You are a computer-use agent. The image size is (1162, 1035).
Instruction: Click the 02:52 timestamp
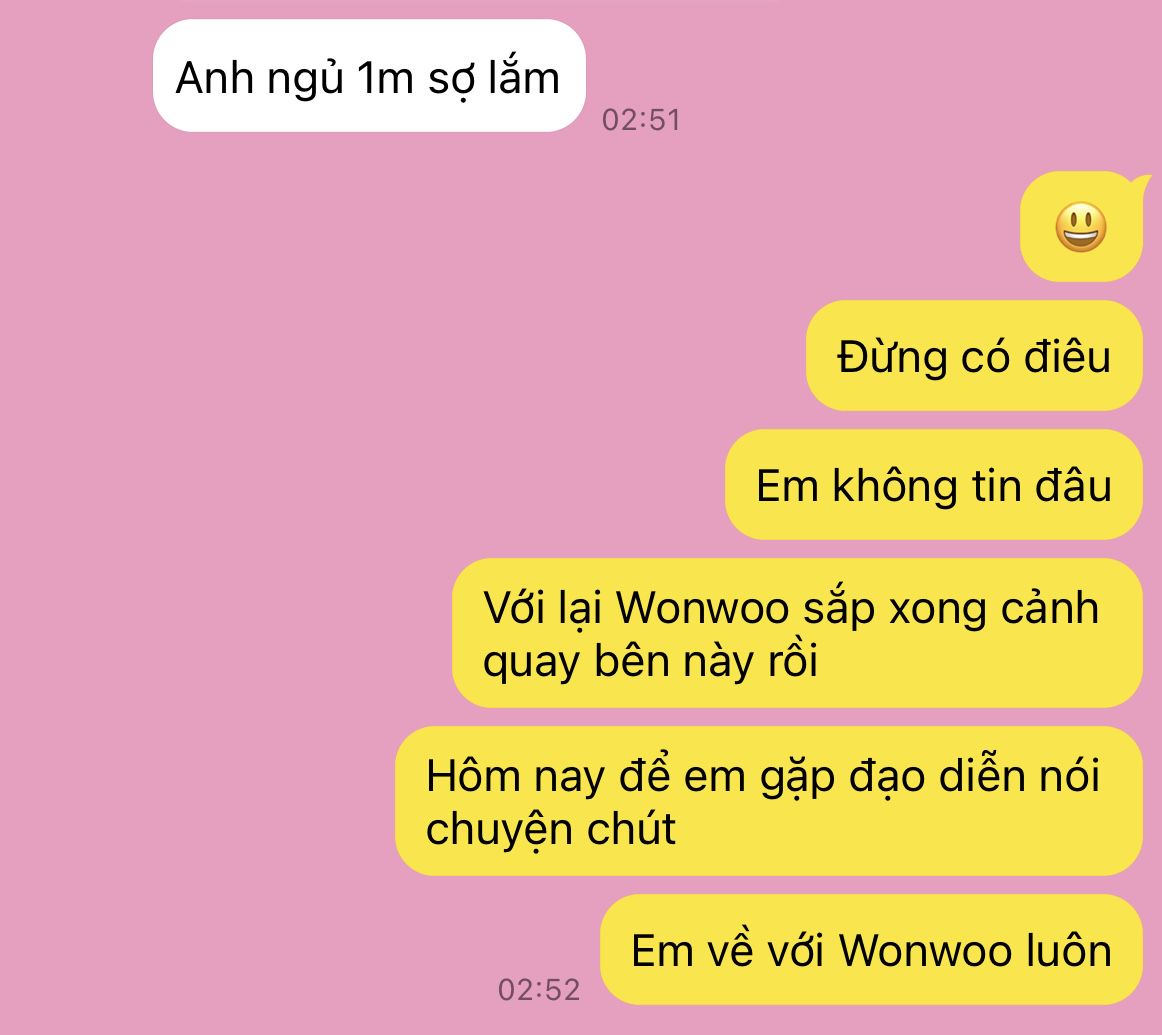click(x=539, y=990)
